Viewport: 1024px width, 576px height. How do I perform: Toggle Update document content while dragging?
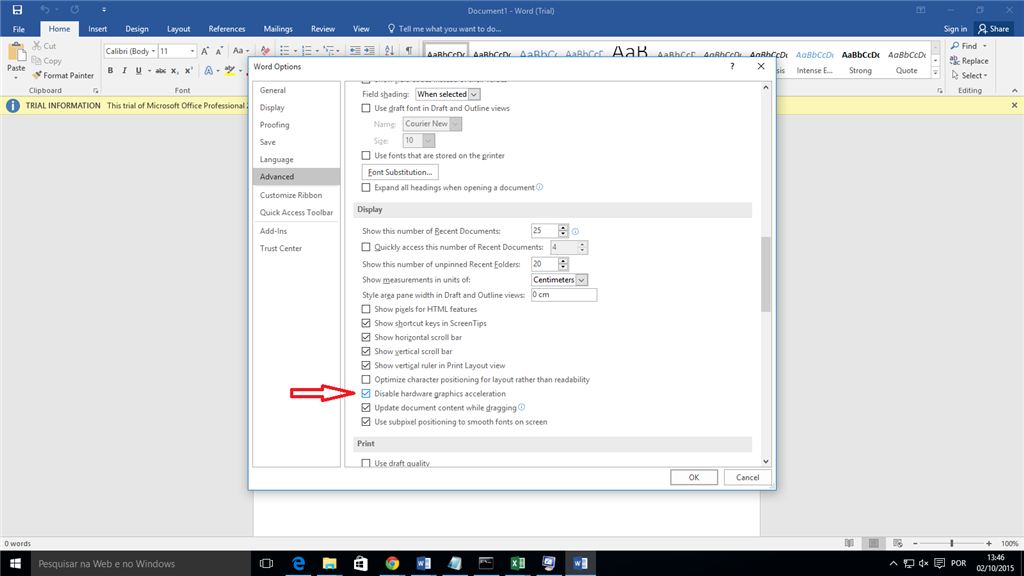[366, 408]
